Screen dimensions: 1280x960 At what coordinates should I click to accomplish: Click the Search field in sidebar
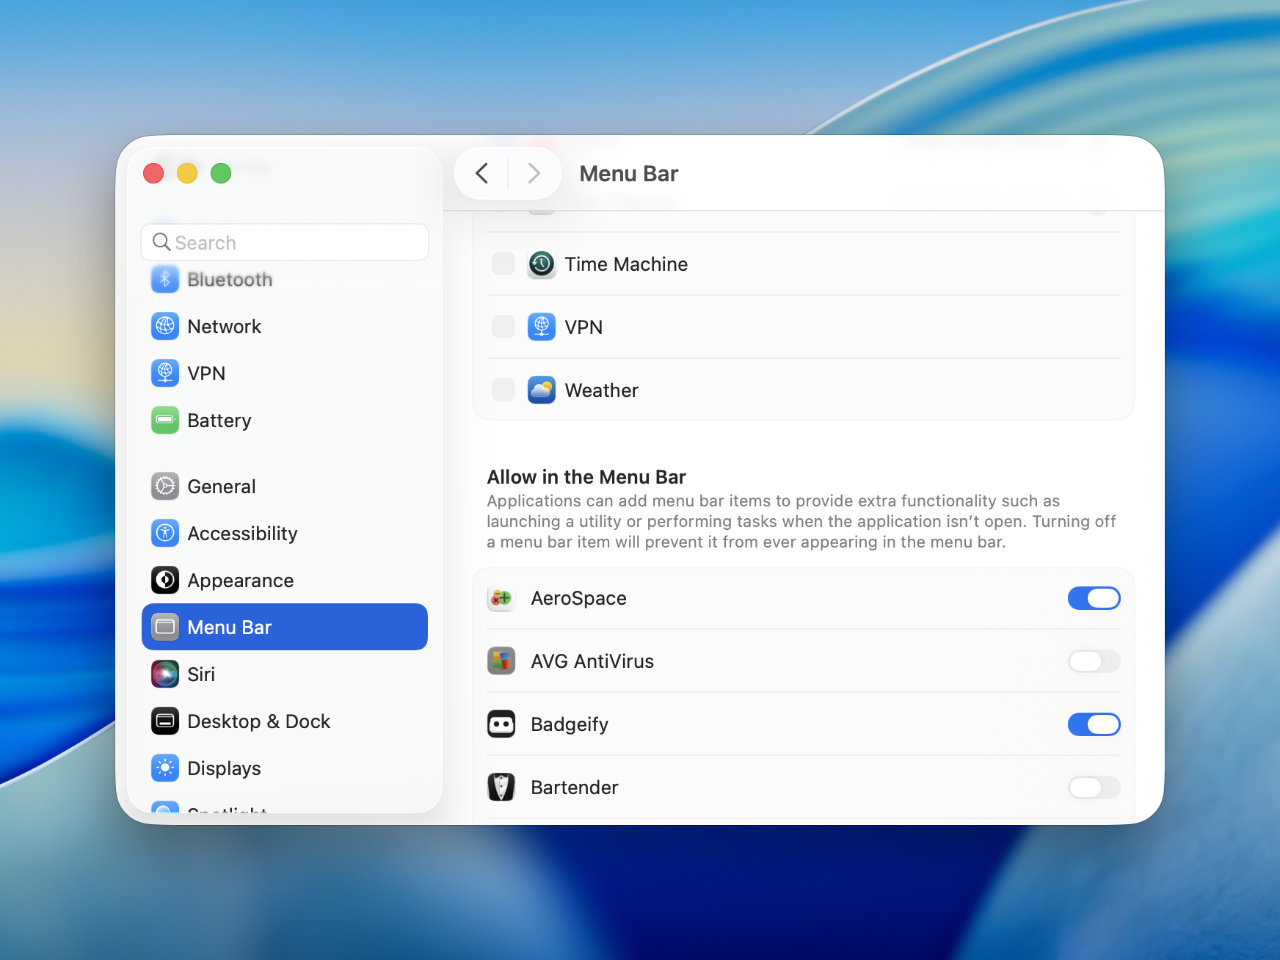coord(285,242)
